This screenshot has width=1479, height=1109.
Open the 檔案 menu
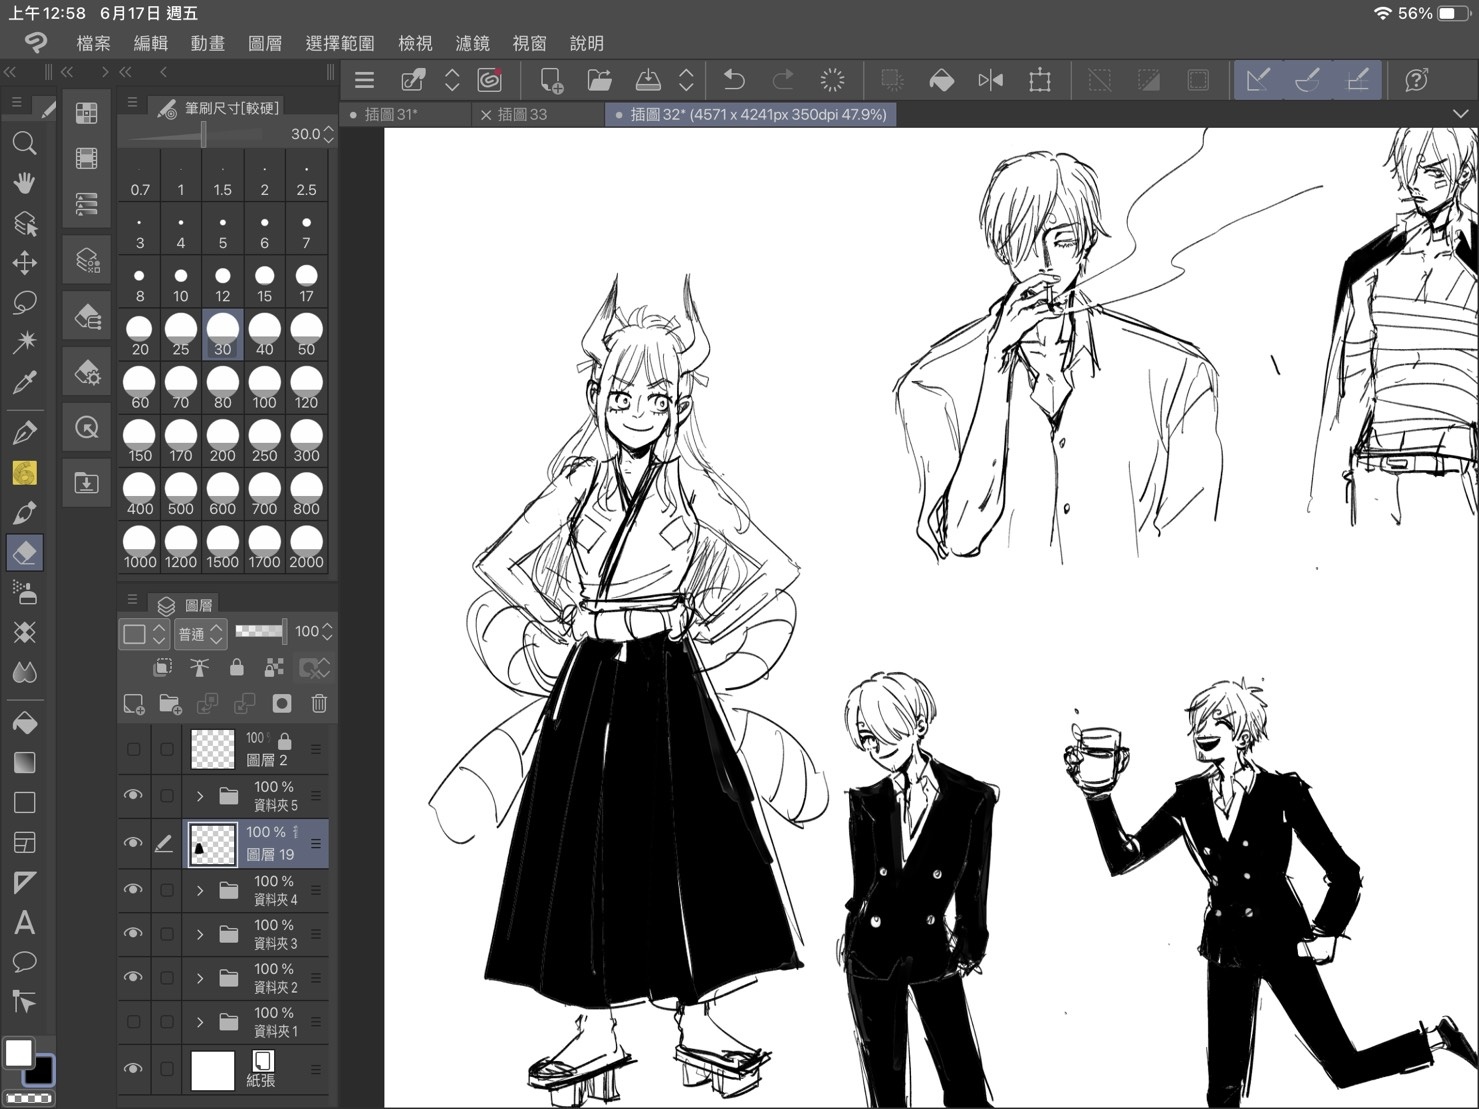point(93,43)
